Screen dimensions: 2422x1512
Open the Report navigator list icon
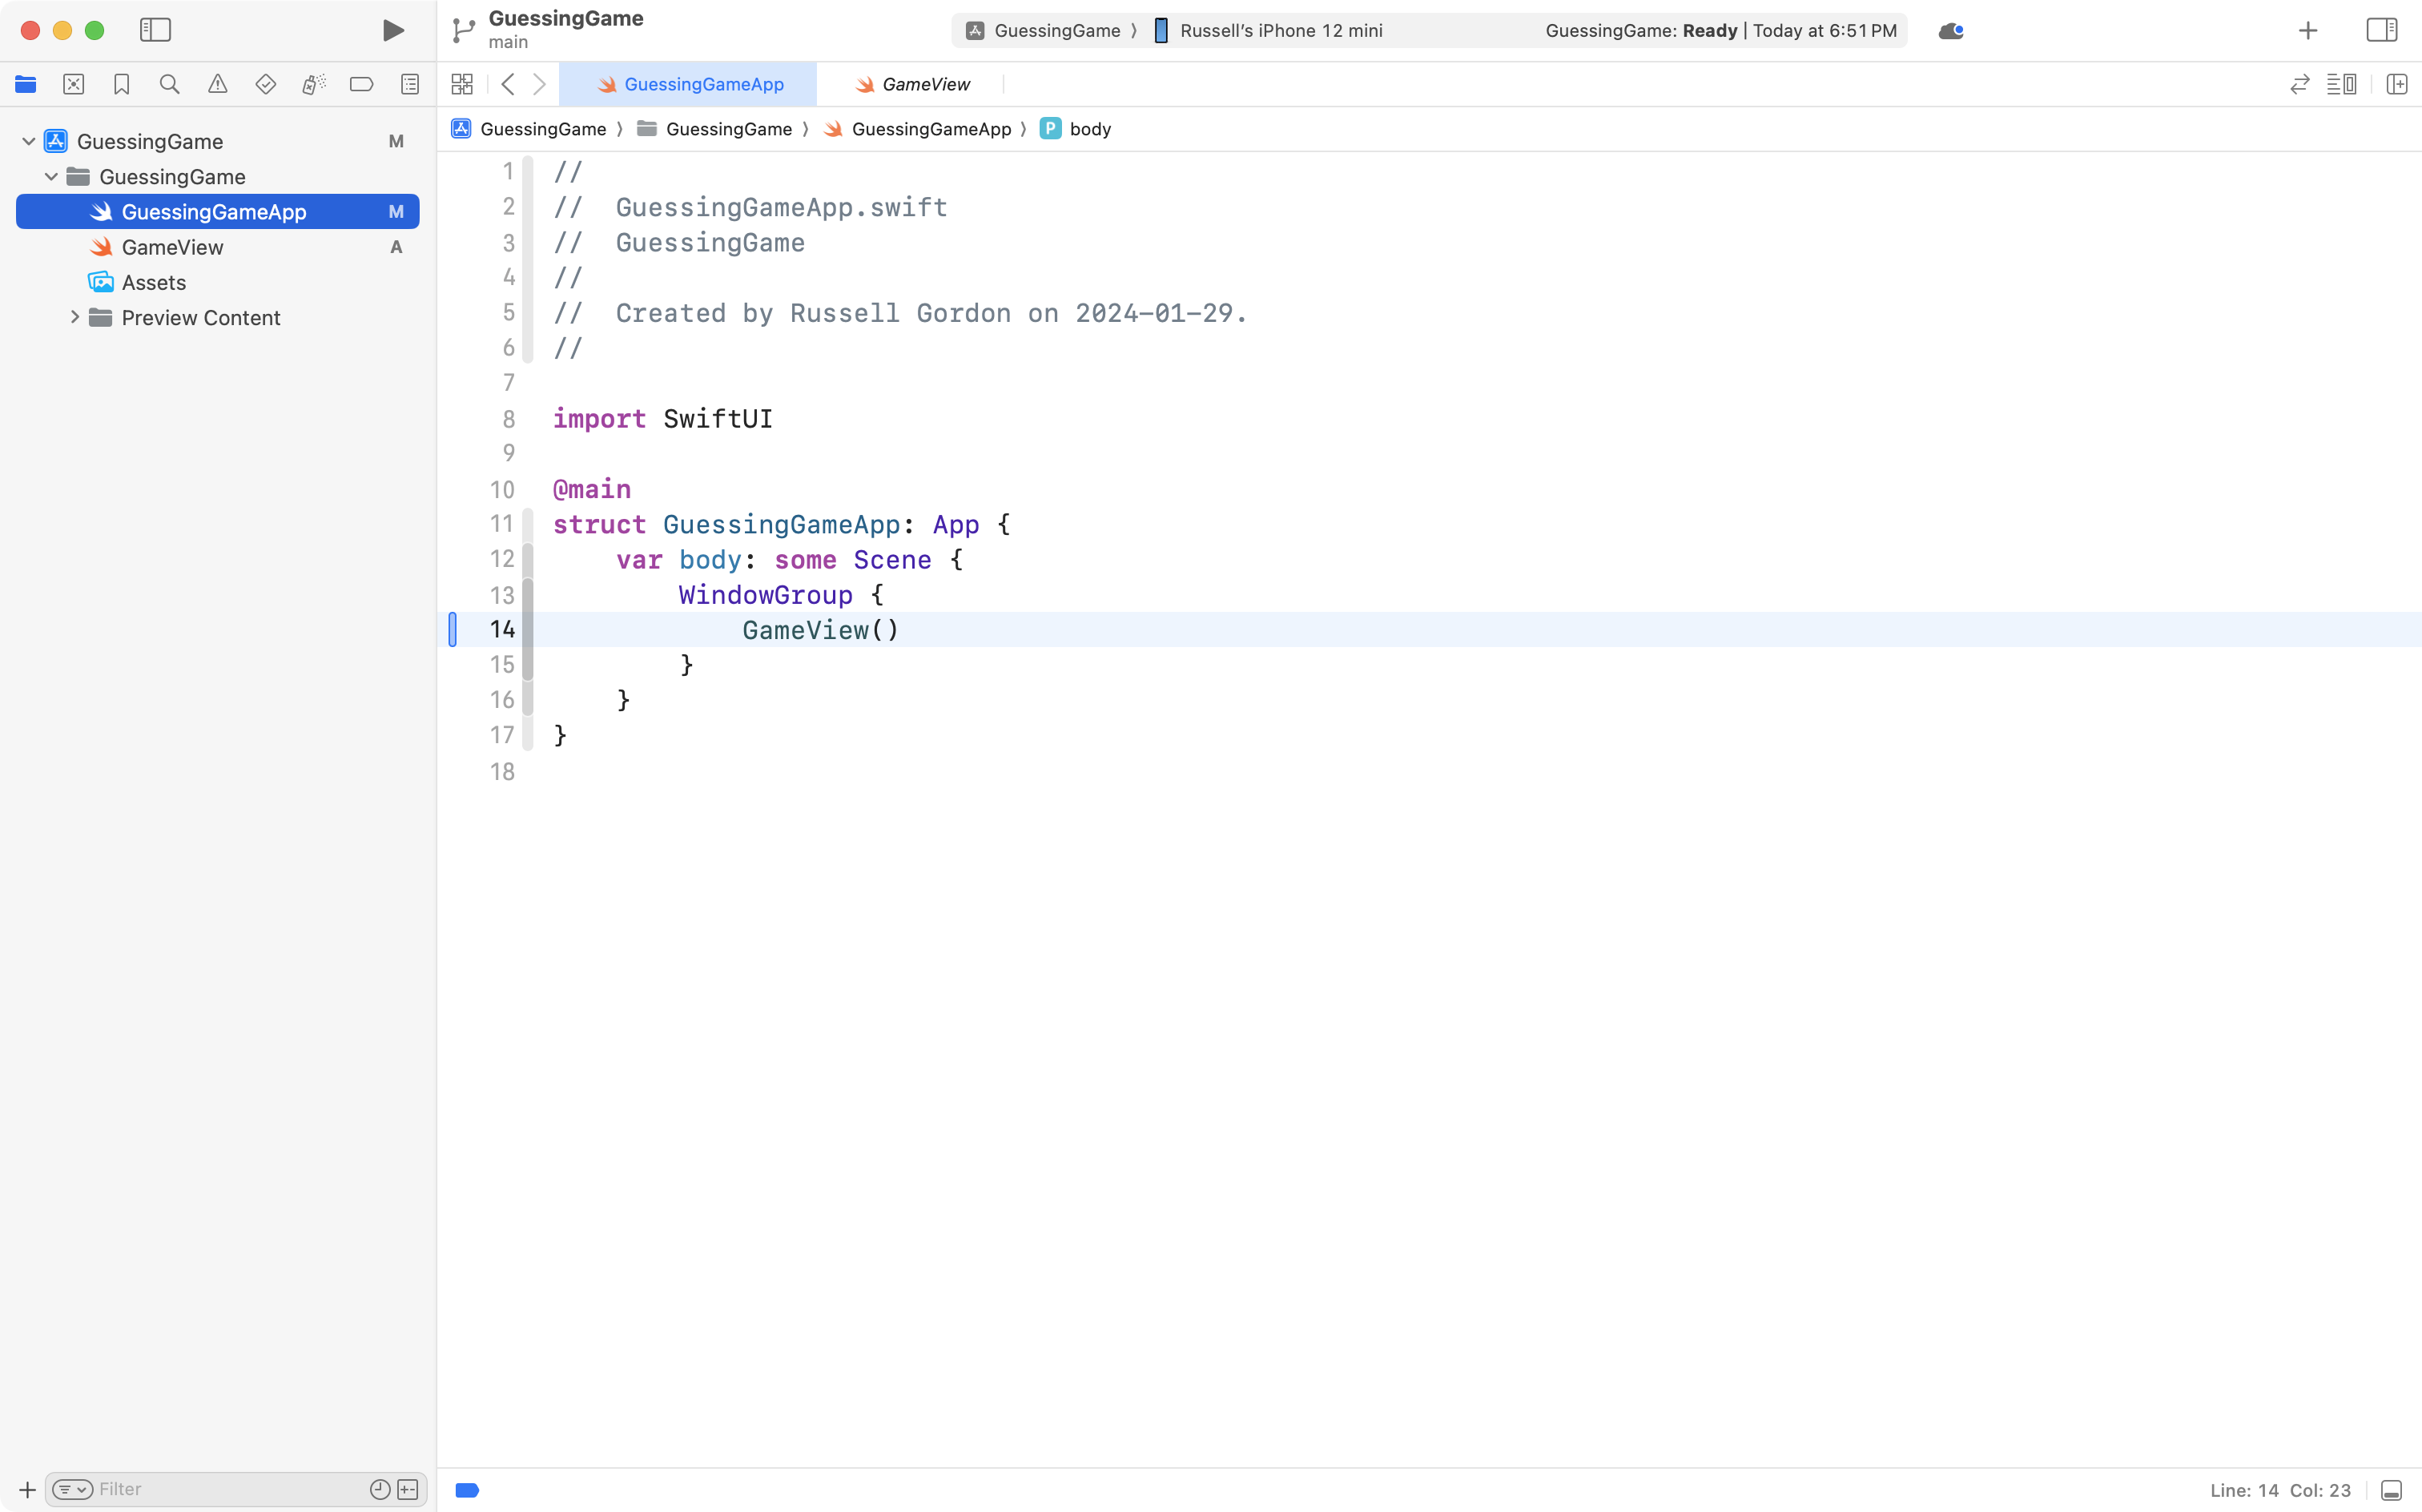click(410, 84)
